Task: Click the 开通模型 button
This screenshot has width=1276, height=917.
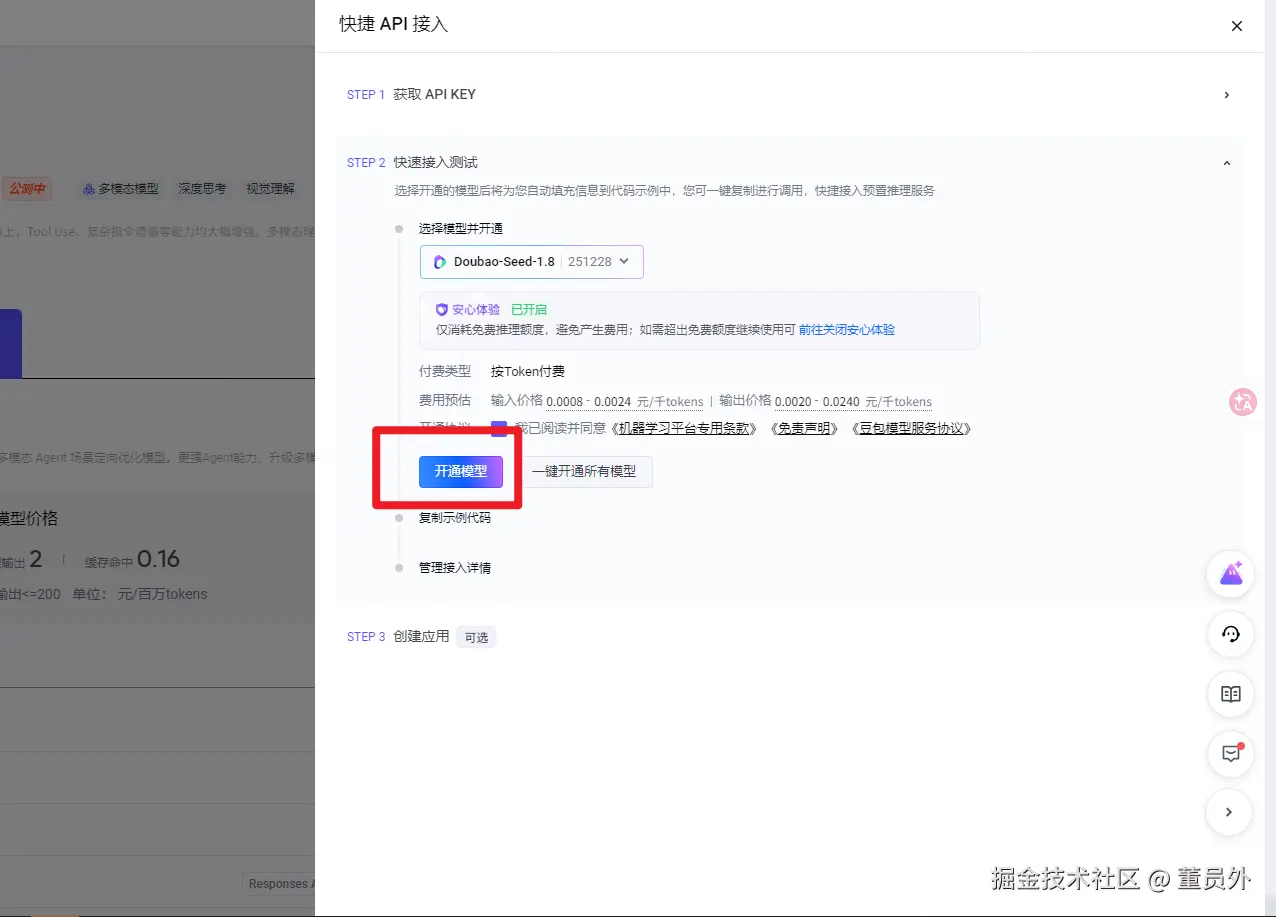Action: click(x=461, y=471)
